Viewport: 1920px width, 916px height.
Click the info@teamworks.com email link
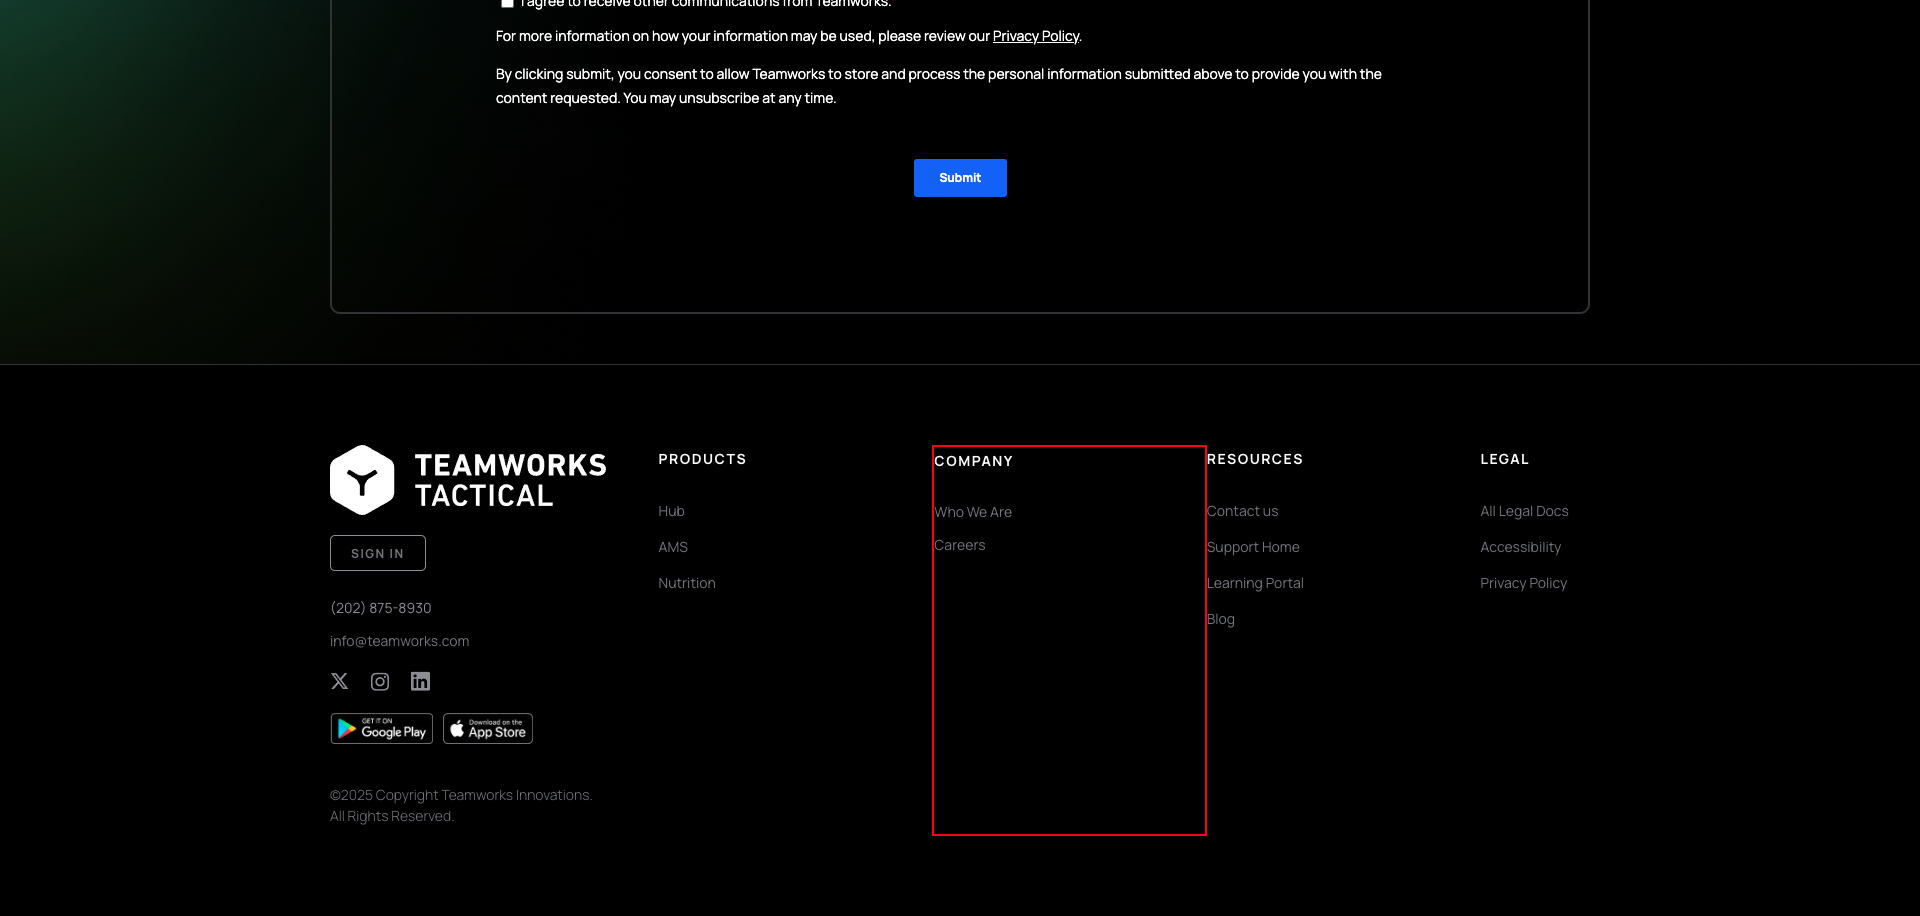[399, 641]
